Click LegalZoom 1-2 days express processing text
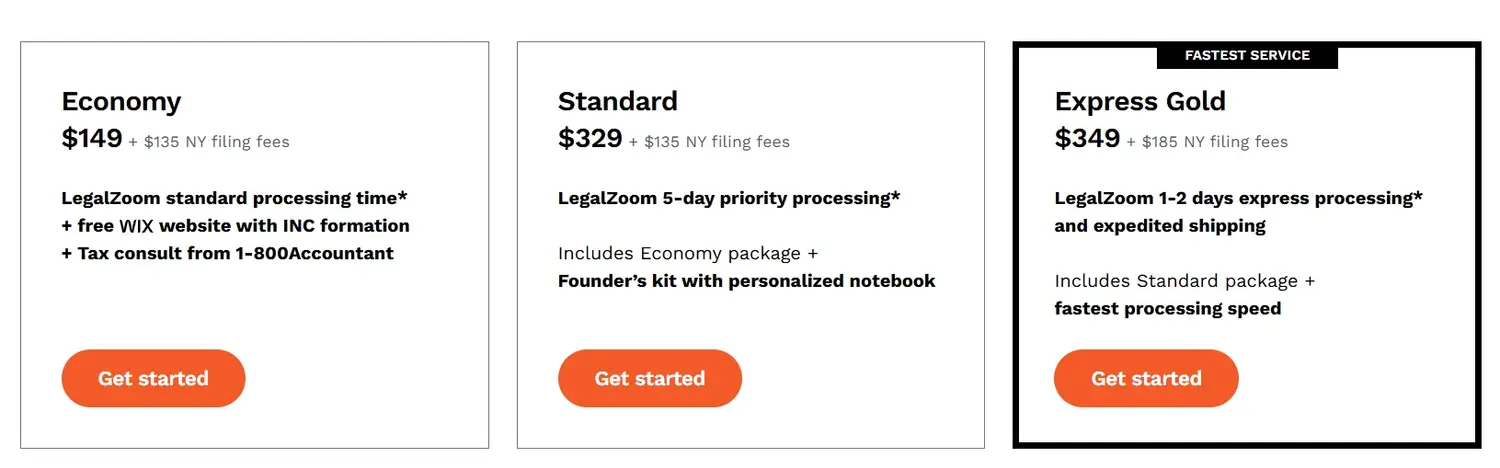The width and height of the screenshot is (1500, 468). (x=1238, y=198)
